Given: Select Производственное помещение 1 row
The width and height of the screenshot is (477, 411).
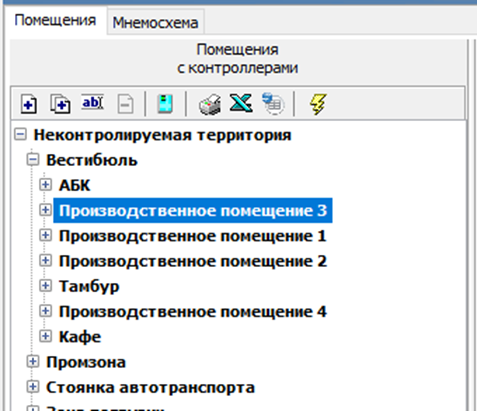Looking at the screenshot, I should 192,236.
